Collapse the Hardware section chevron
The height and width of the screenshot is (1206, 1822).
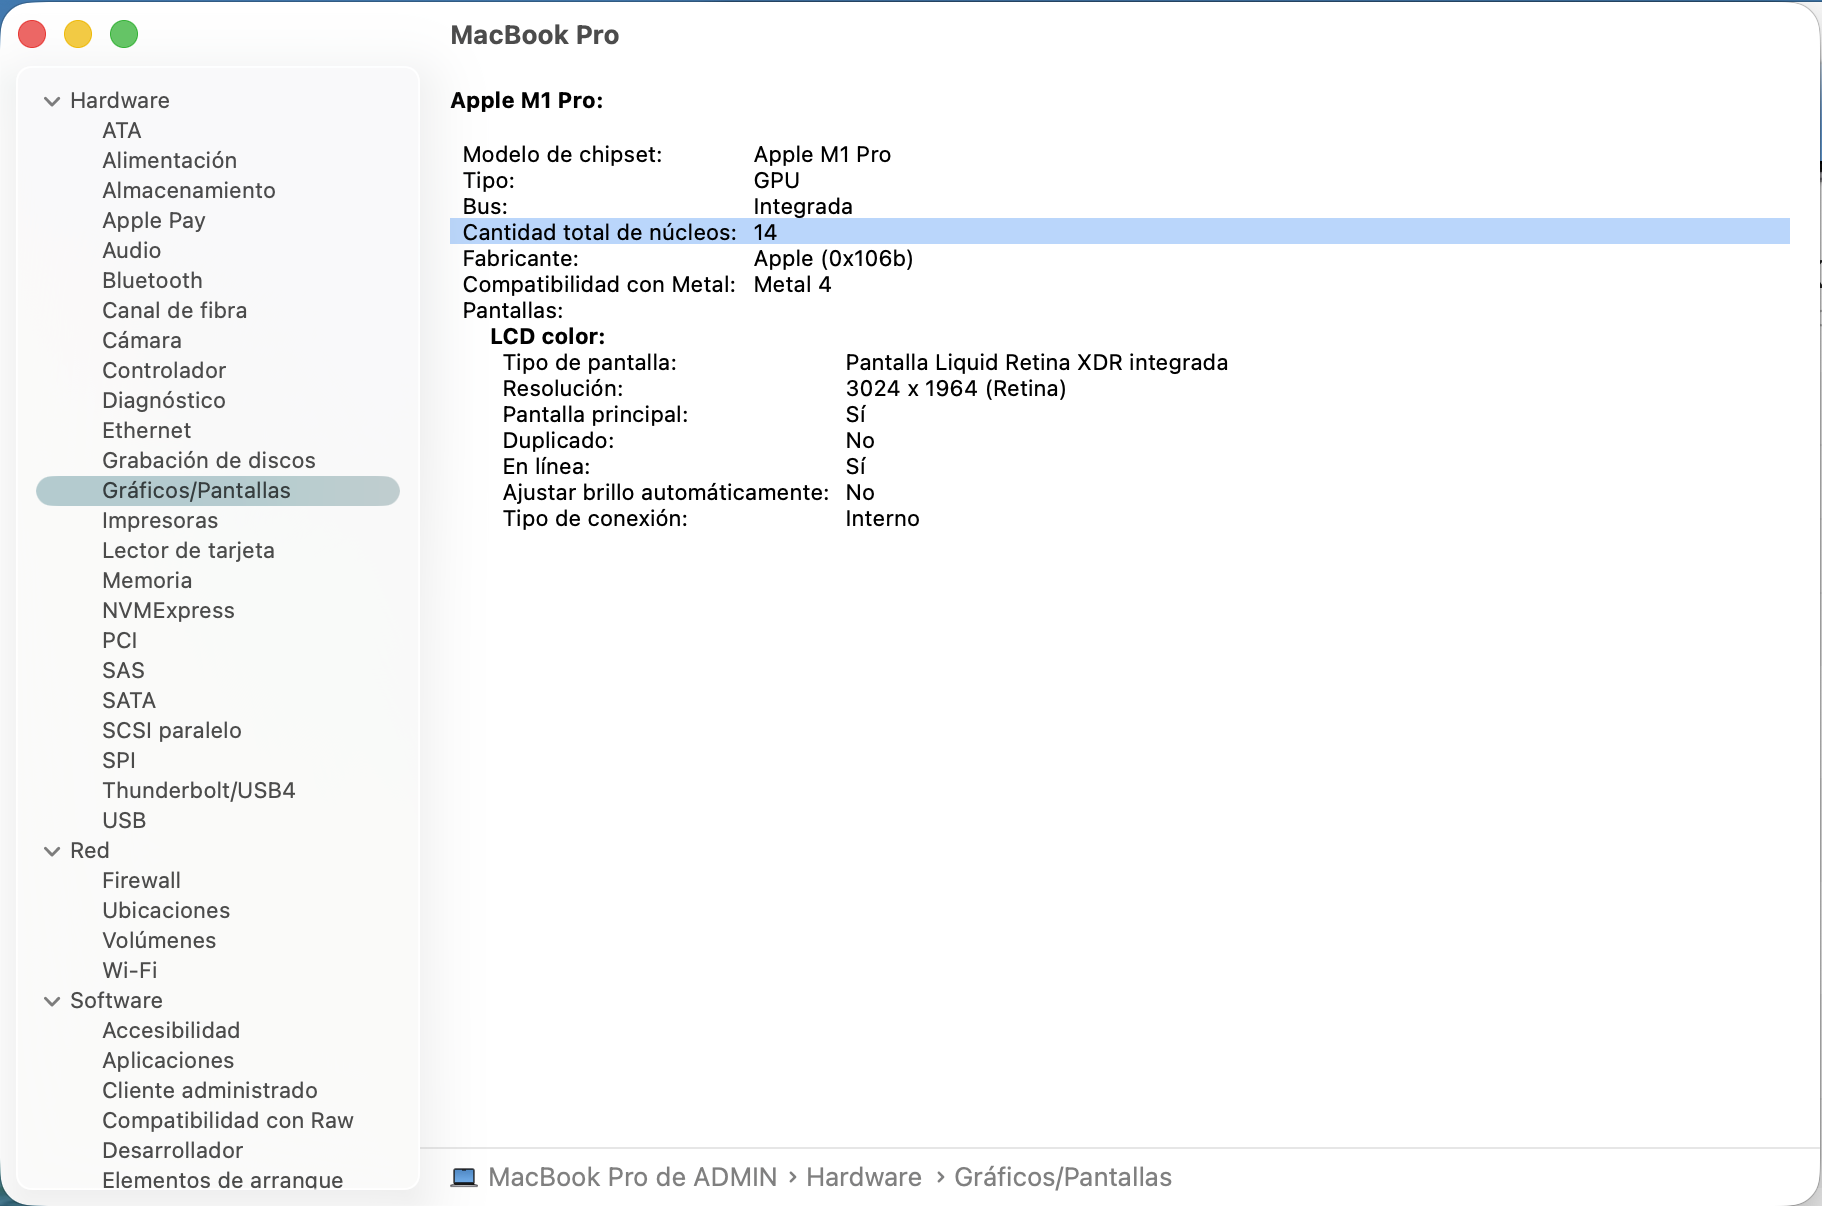tap(52, 101)
